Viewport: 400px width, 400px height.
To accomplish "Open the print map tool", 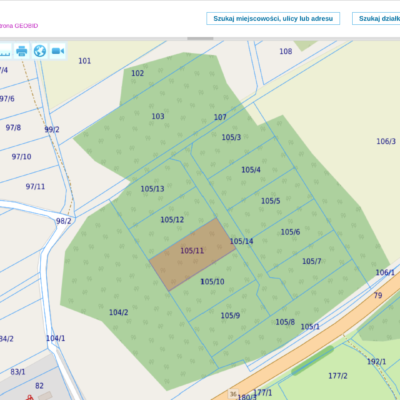I will coord(22,51).
